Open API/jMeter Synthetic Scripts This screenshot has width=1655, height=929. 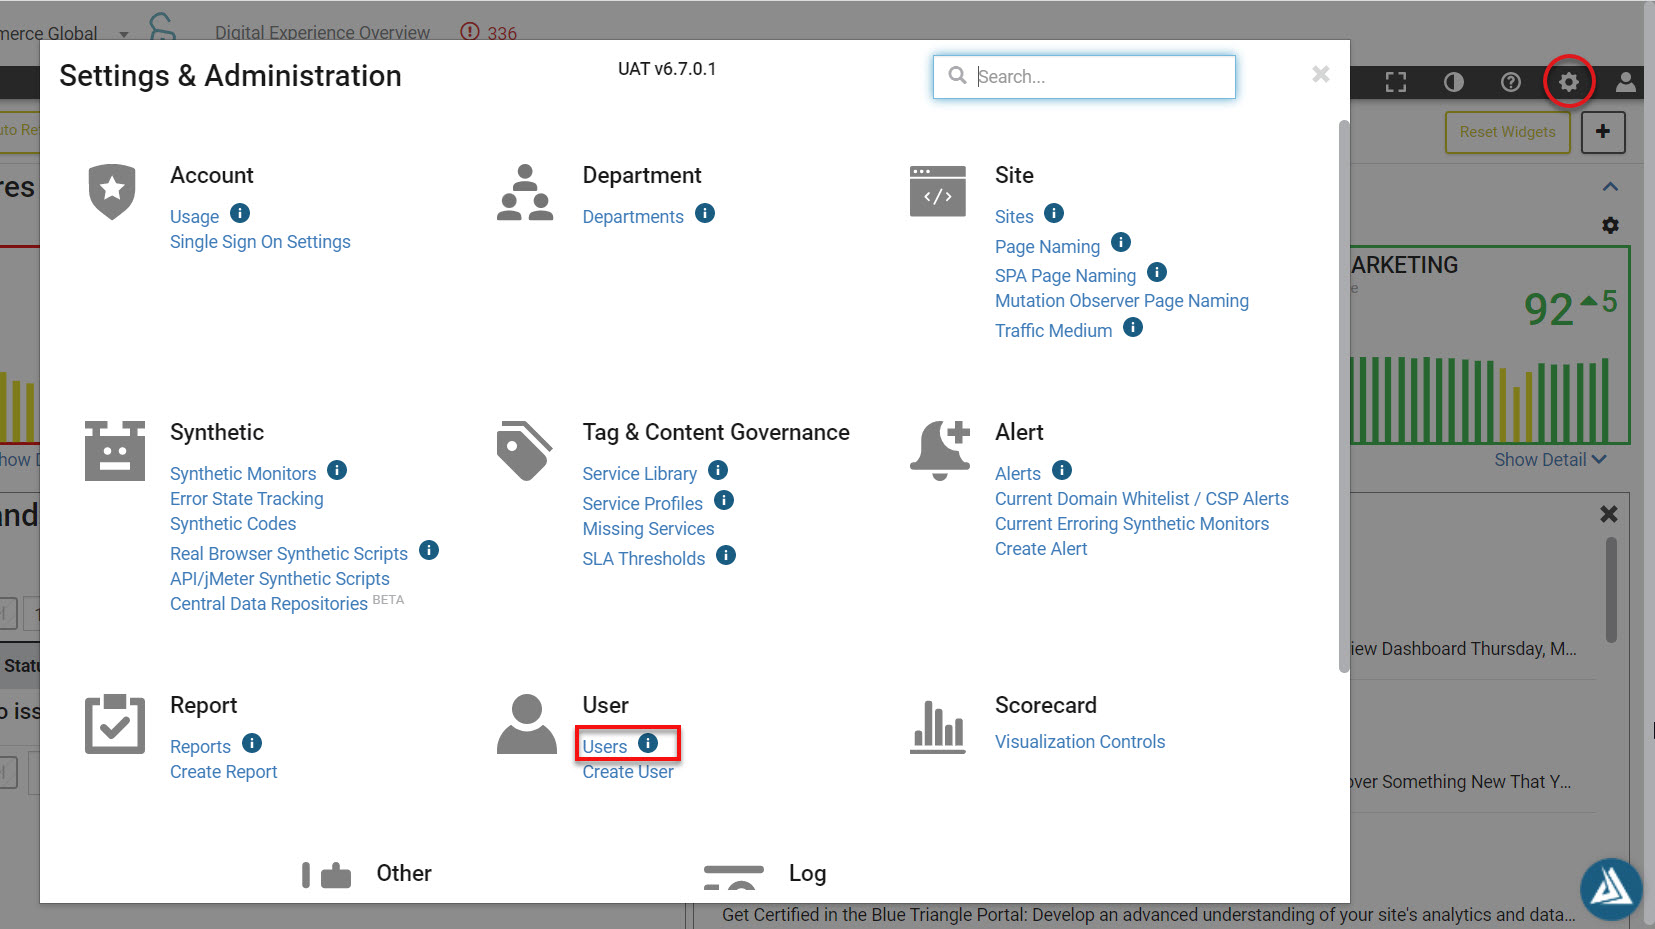[x=280, y=579]
